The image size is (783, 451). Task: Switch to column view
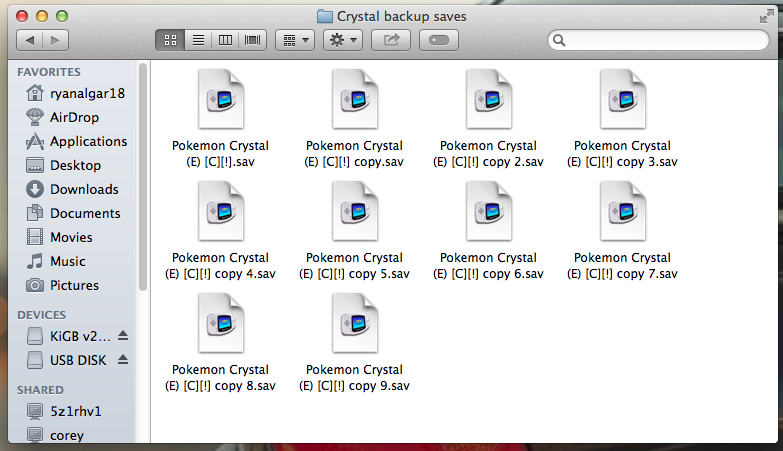coord(225,40)
